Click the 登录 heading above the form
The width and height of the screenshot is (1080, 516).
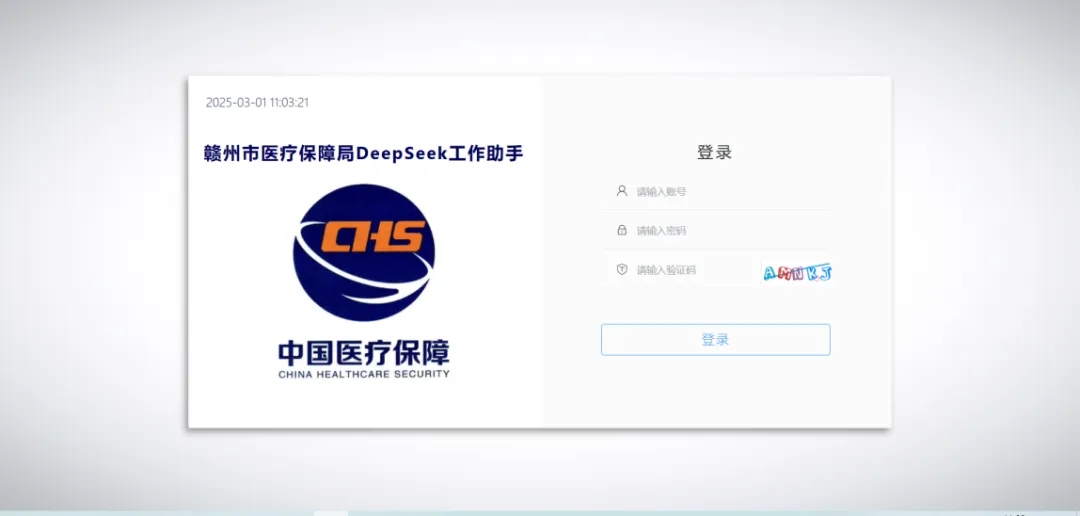coord(714,152)
